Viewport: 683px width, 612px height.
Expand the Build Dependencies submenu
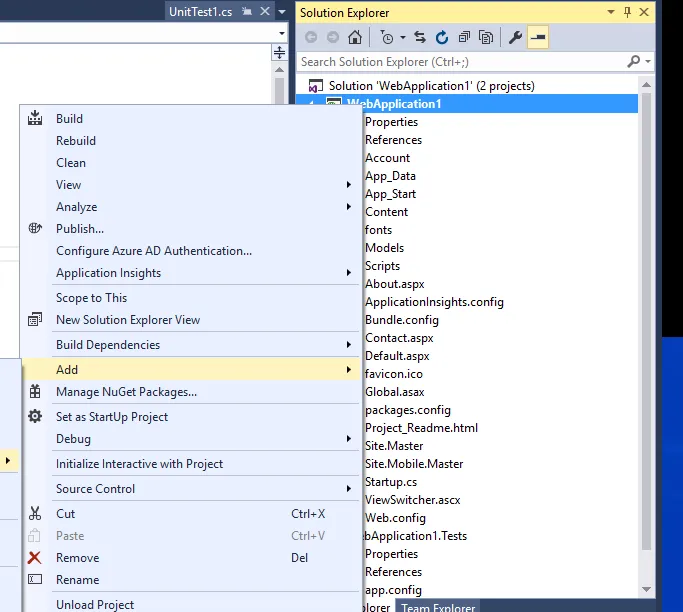point(191,345)
